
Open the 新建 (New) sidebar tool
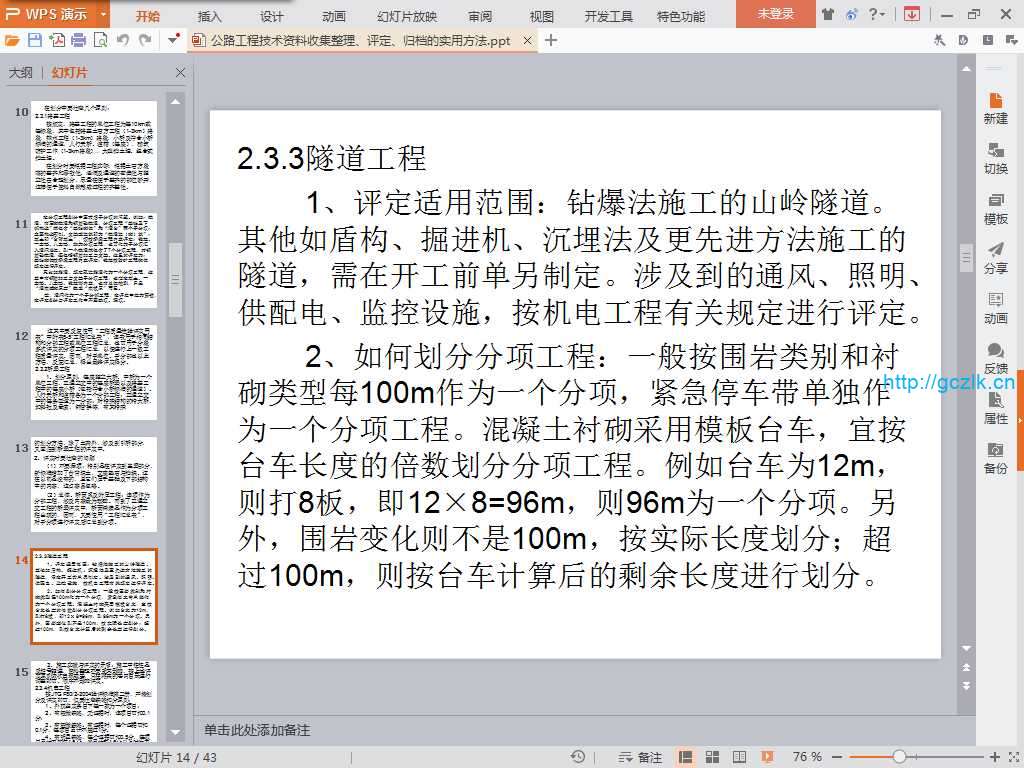995,108
